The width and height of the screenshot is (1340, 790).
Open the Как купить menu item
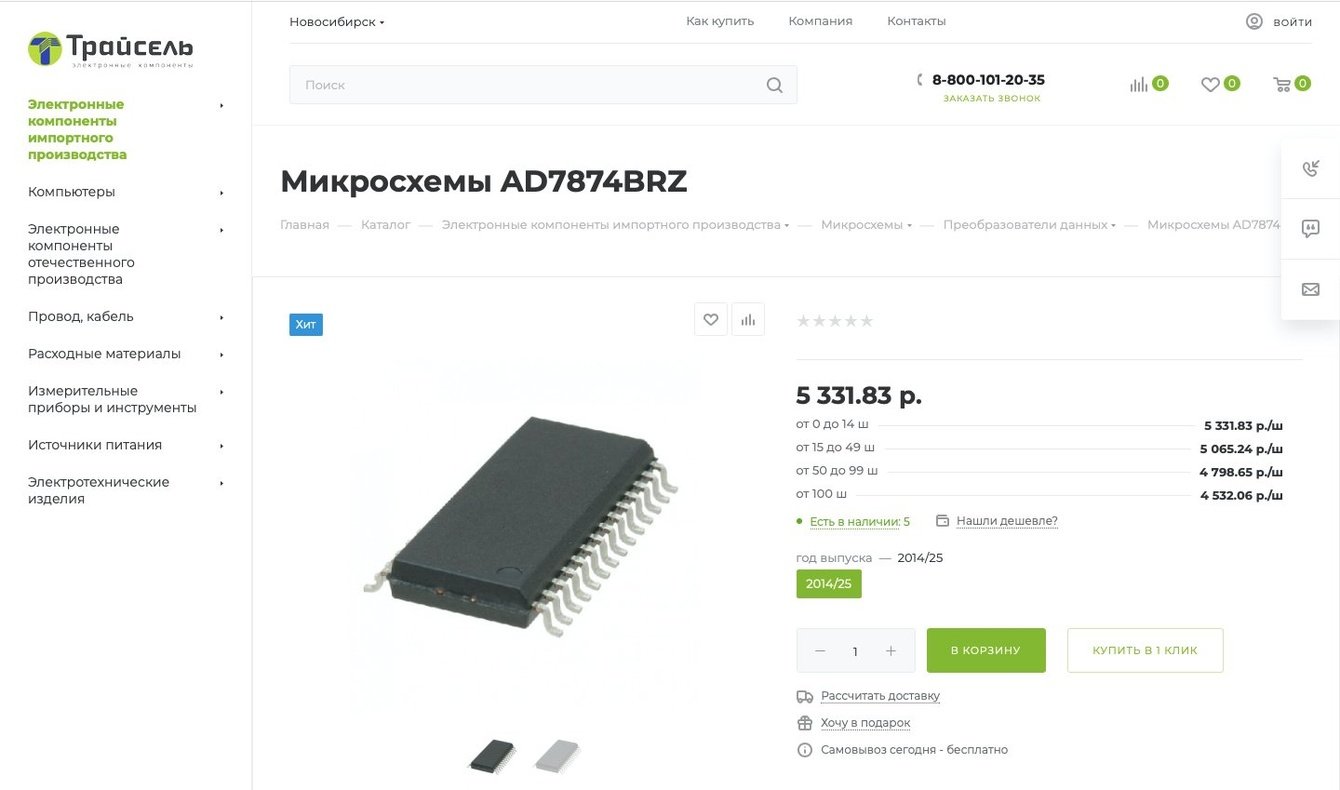click(720, 21)
